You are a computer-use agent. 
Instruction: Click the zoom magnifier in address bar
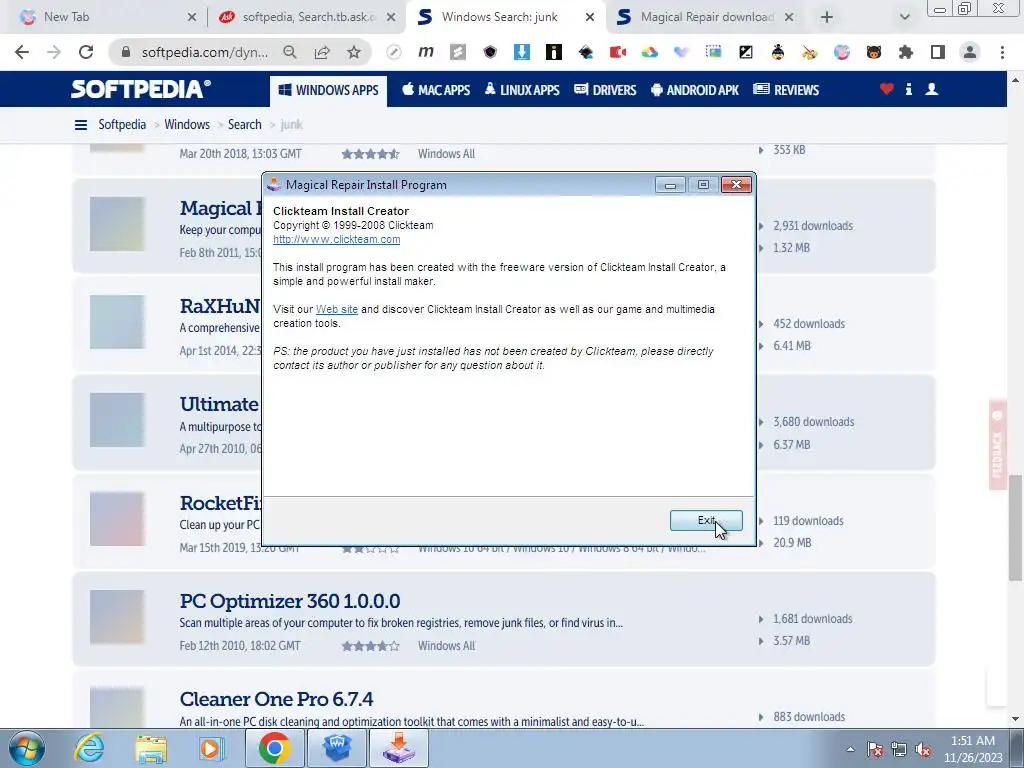tap(290, 52)
